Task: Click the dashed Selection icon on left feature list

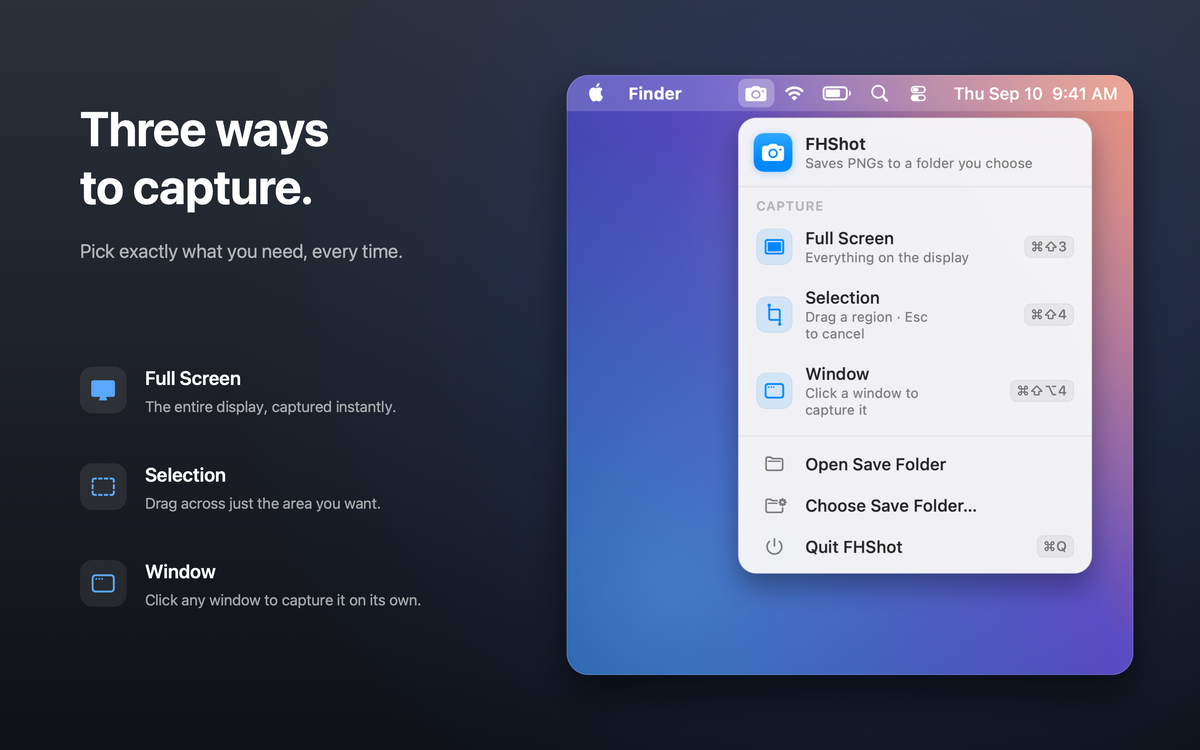Action: click(103, 487)
